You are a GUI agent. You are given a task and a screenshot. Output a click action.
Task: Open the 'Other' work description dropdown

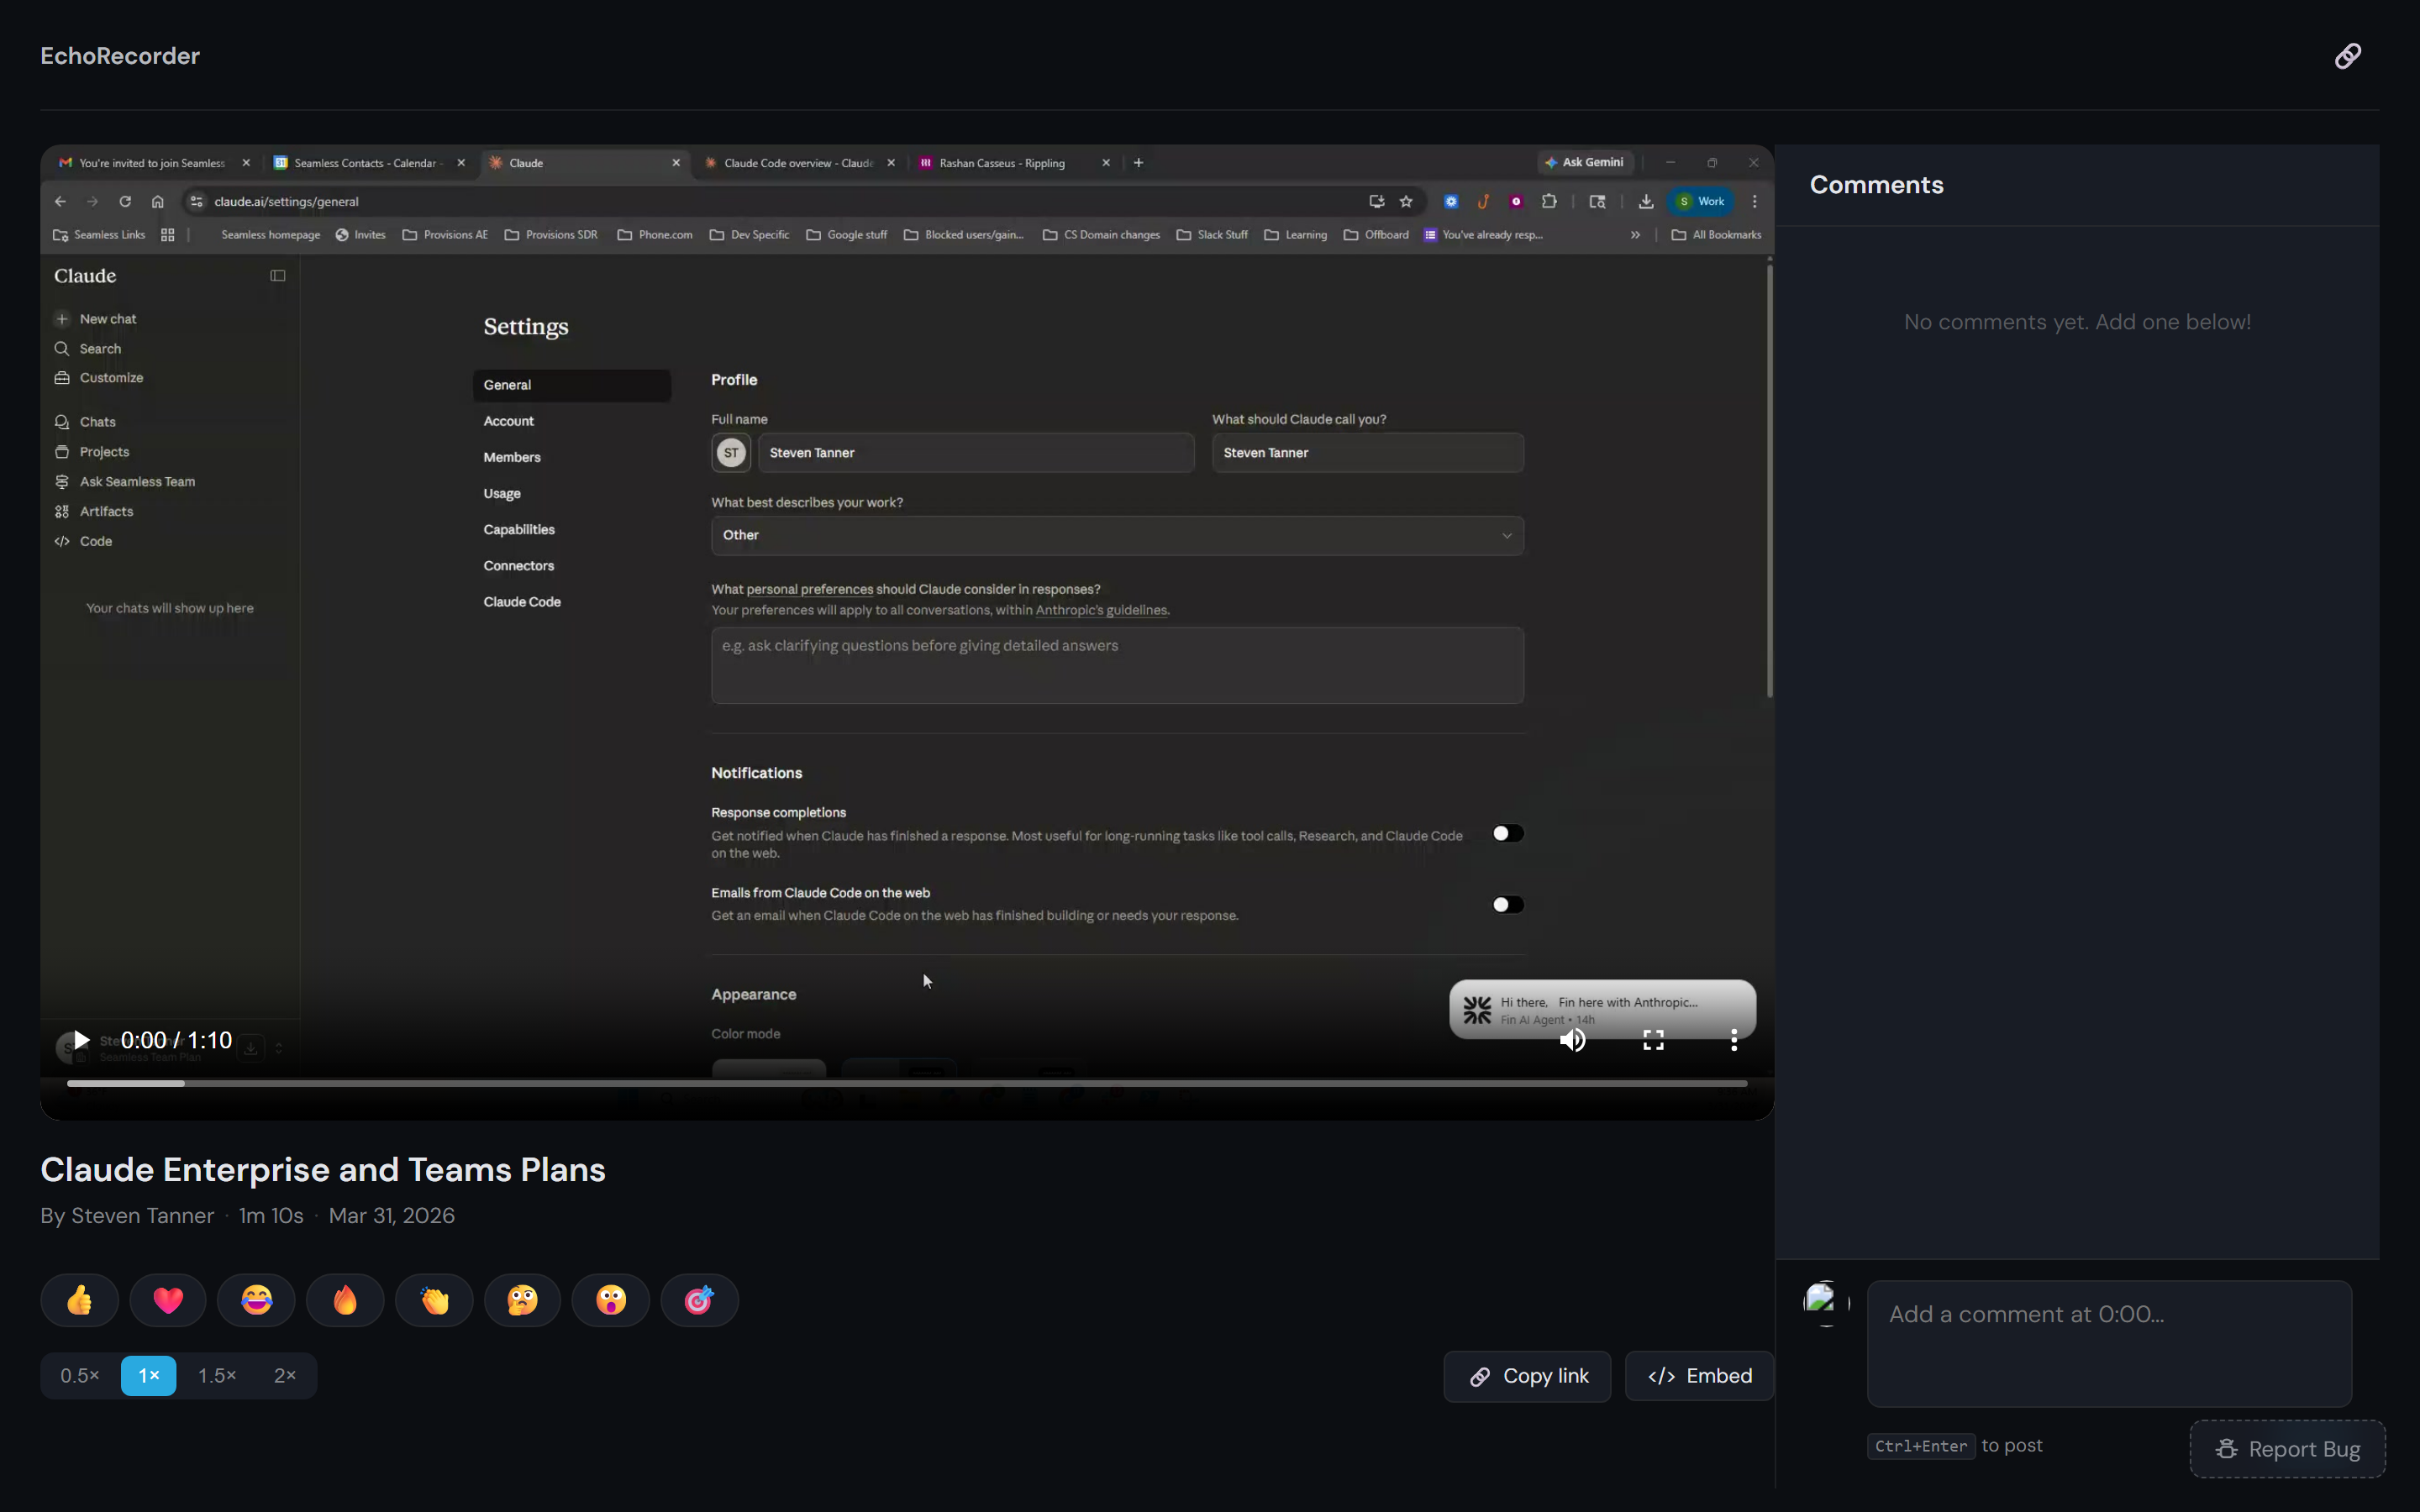pyautogui.click(x=1116, y=535)
